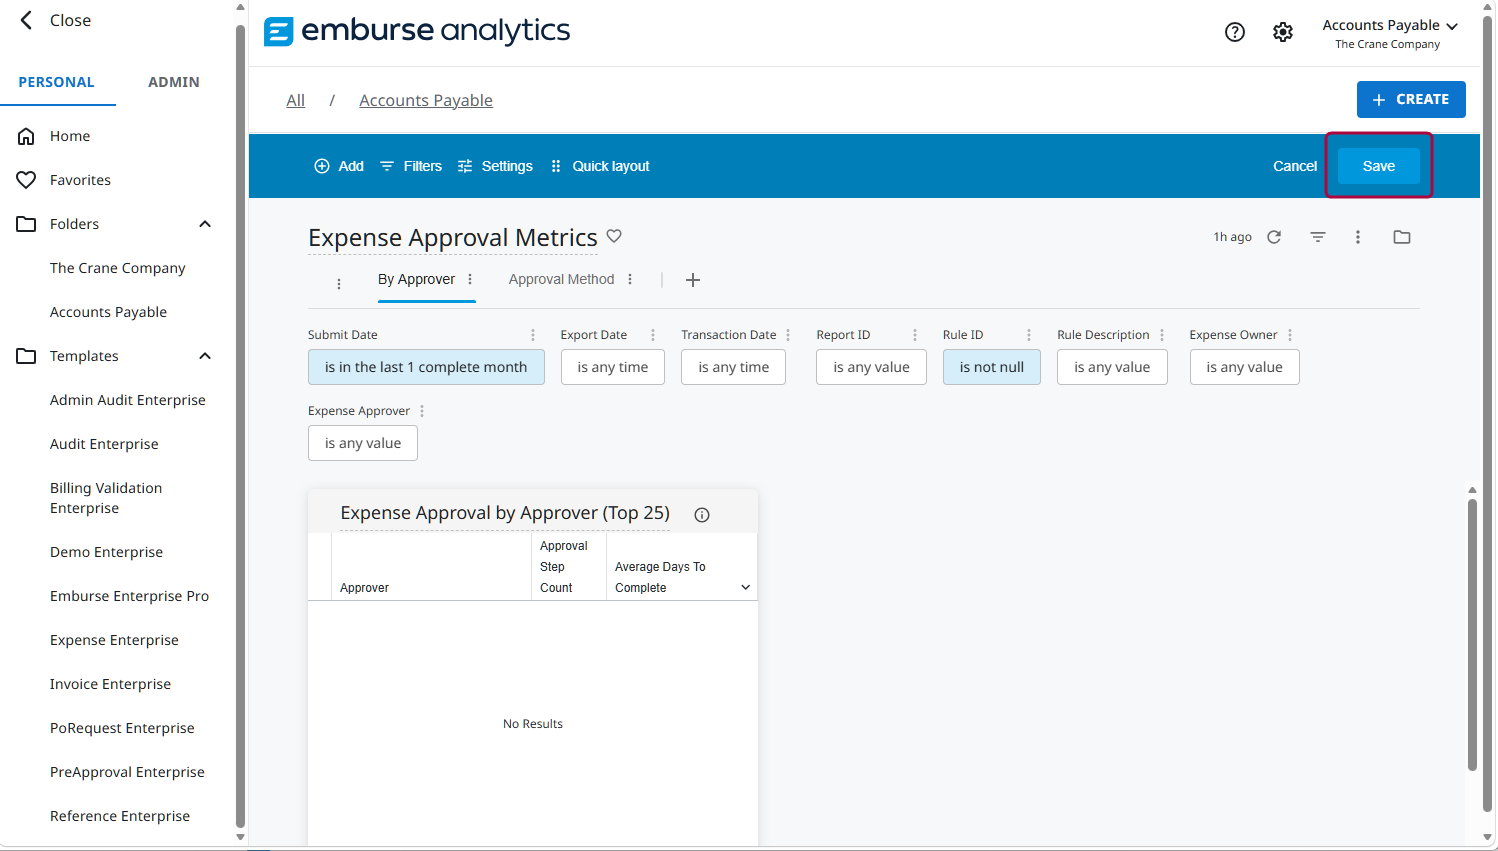Open the help question mark icon
This screenshot has width=1498, height=851.
pyautogui.click(x=1235, y=32)
